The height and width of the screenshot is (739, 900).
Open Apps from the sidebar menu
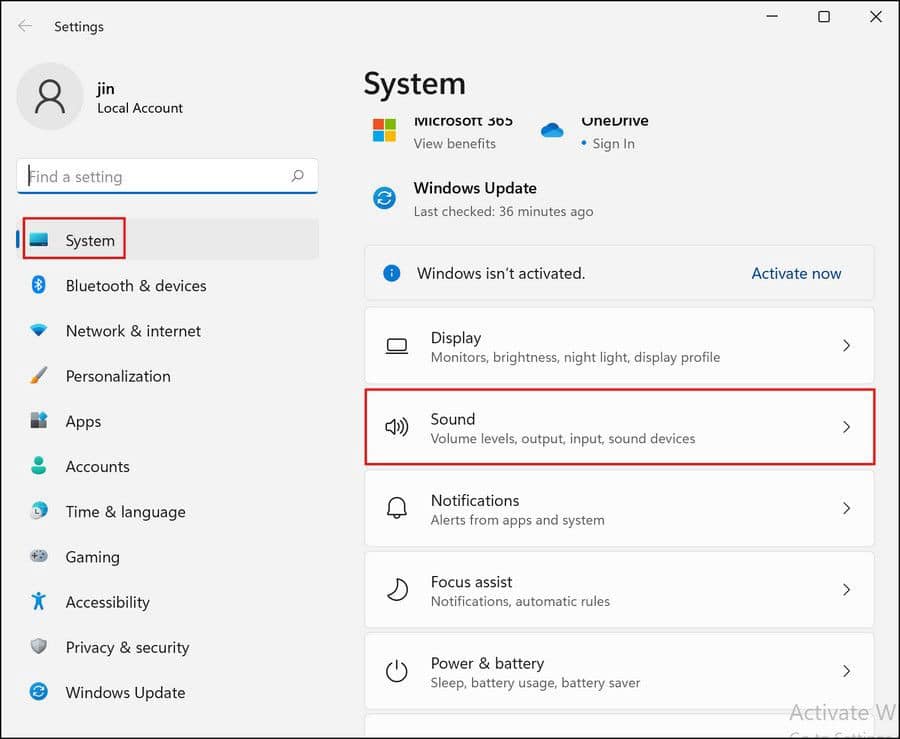click(x=83, y=421)
